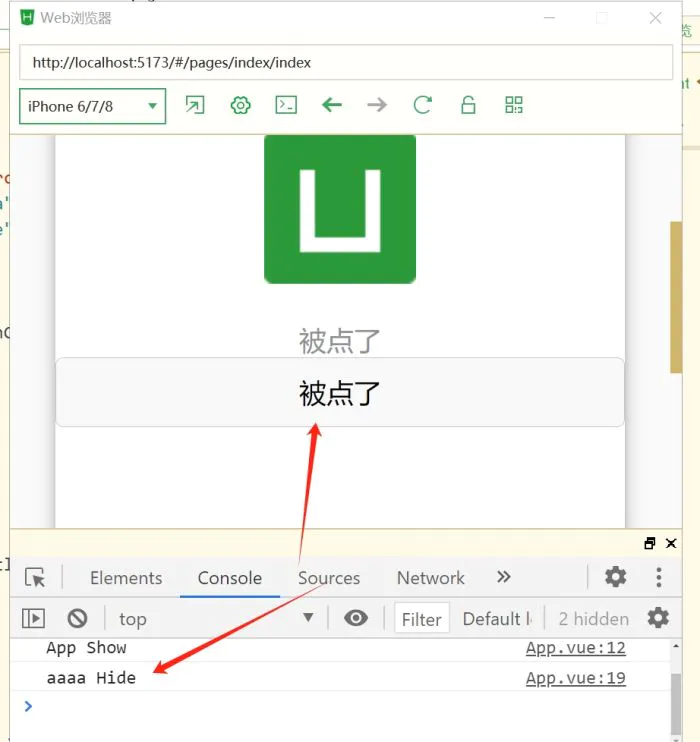Open DevTools settings gear next to tabs
Screen dimensions: 700x742
pos(615,577)
